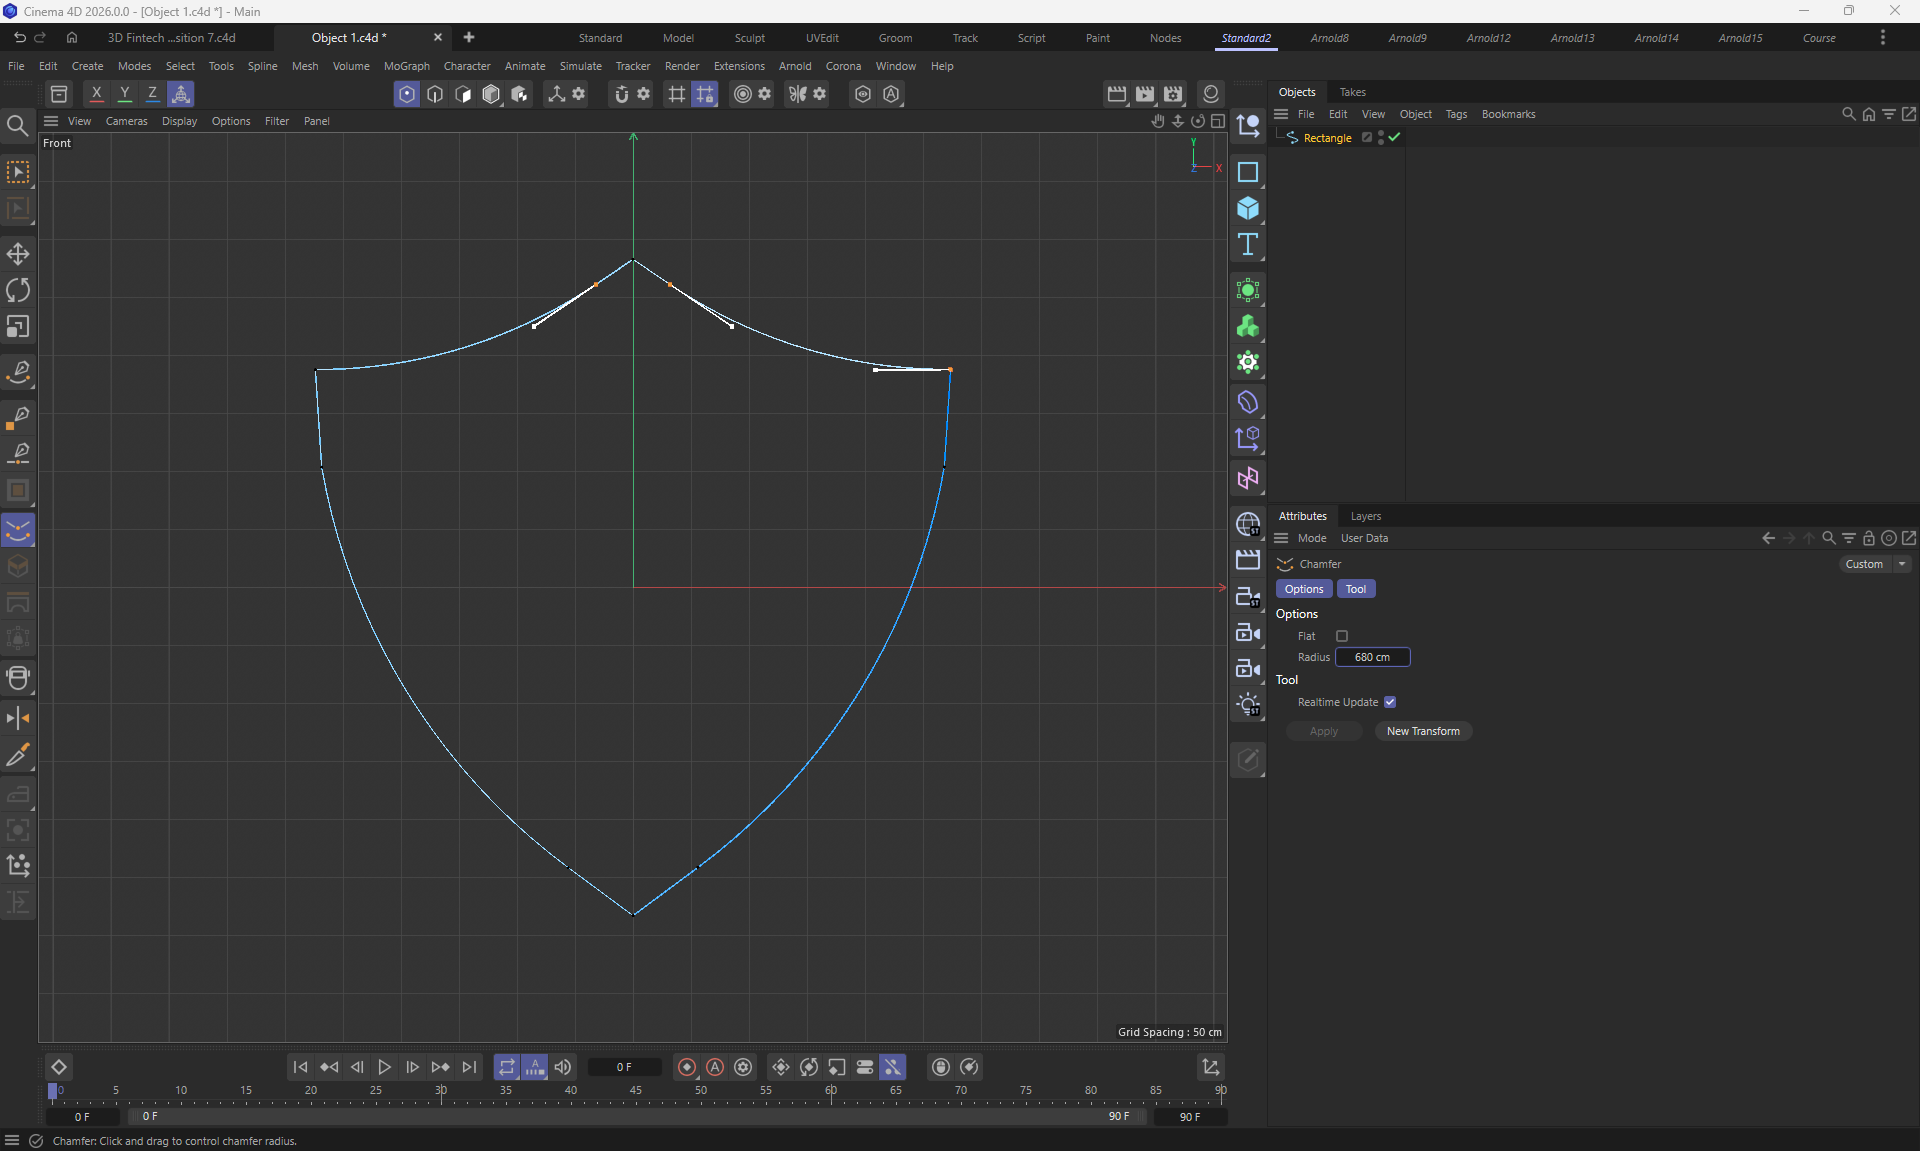Select the Scale tool icon
The image size is (1920, 1151).
tap(18, 327)
